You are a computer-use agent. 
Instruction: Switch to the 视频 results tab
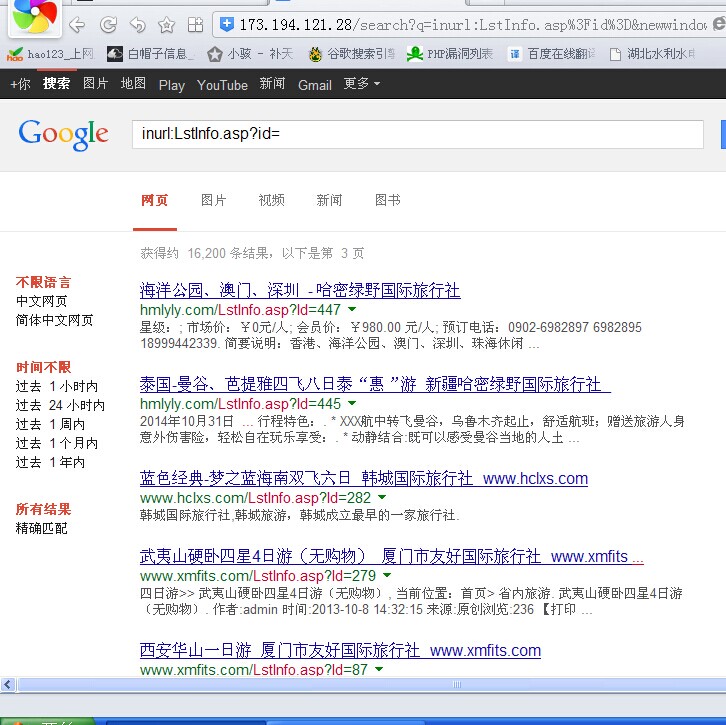point(271,200)
